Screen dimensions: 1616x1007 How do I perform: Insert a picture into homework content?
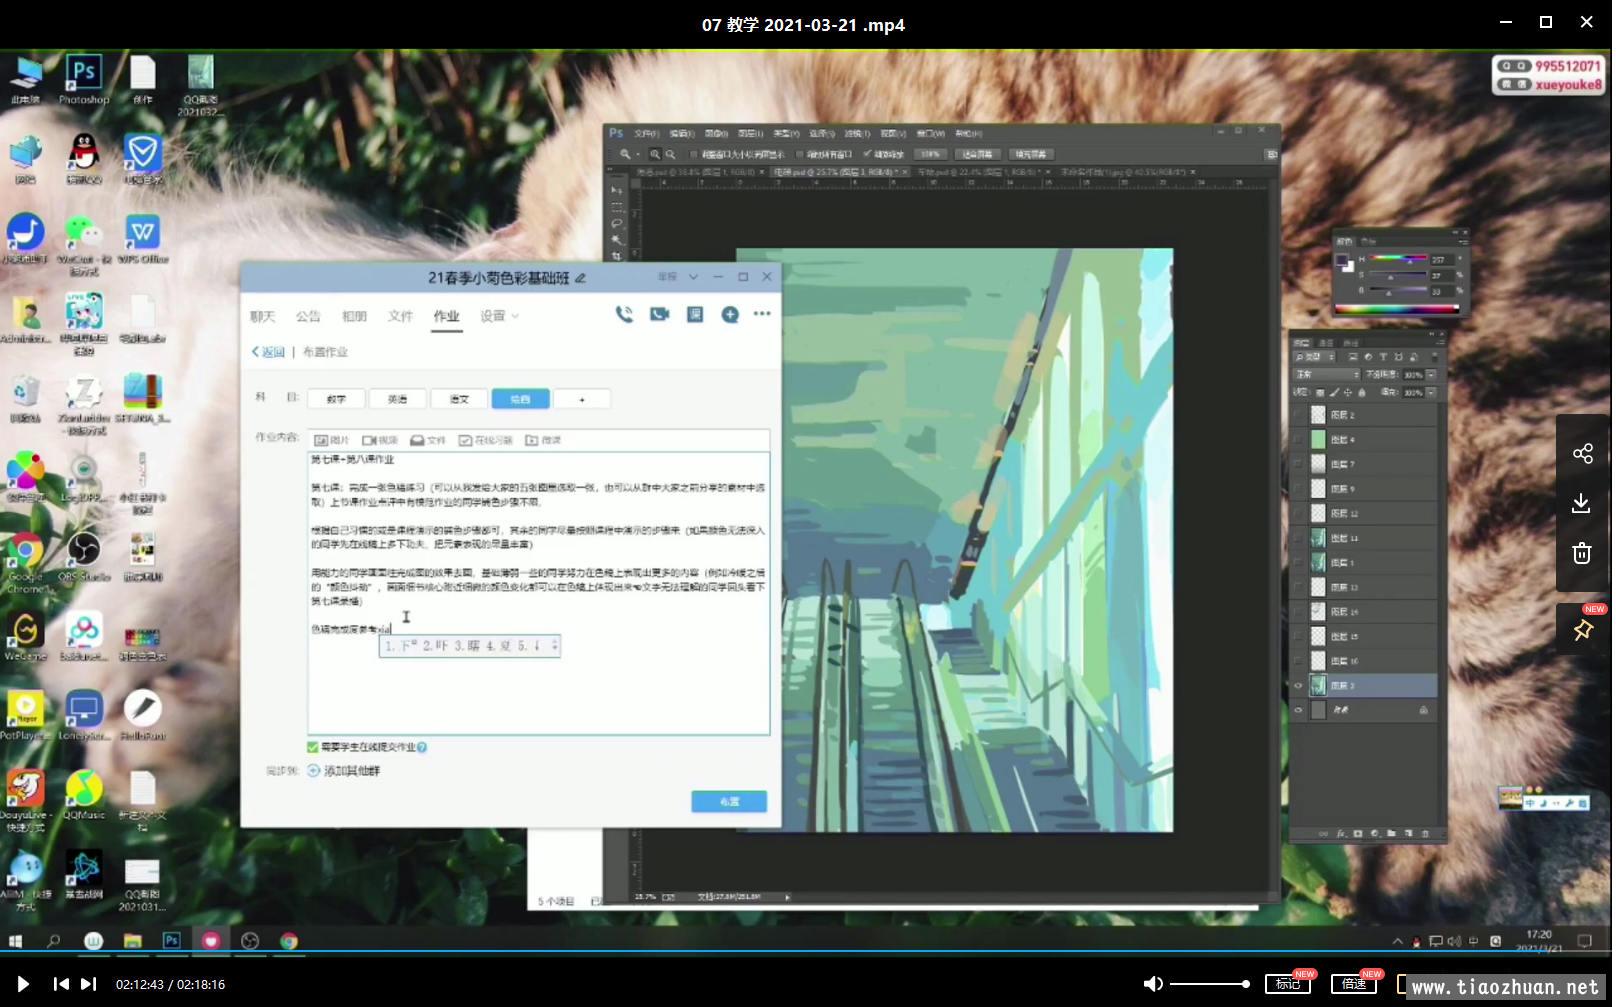[332, 440]
